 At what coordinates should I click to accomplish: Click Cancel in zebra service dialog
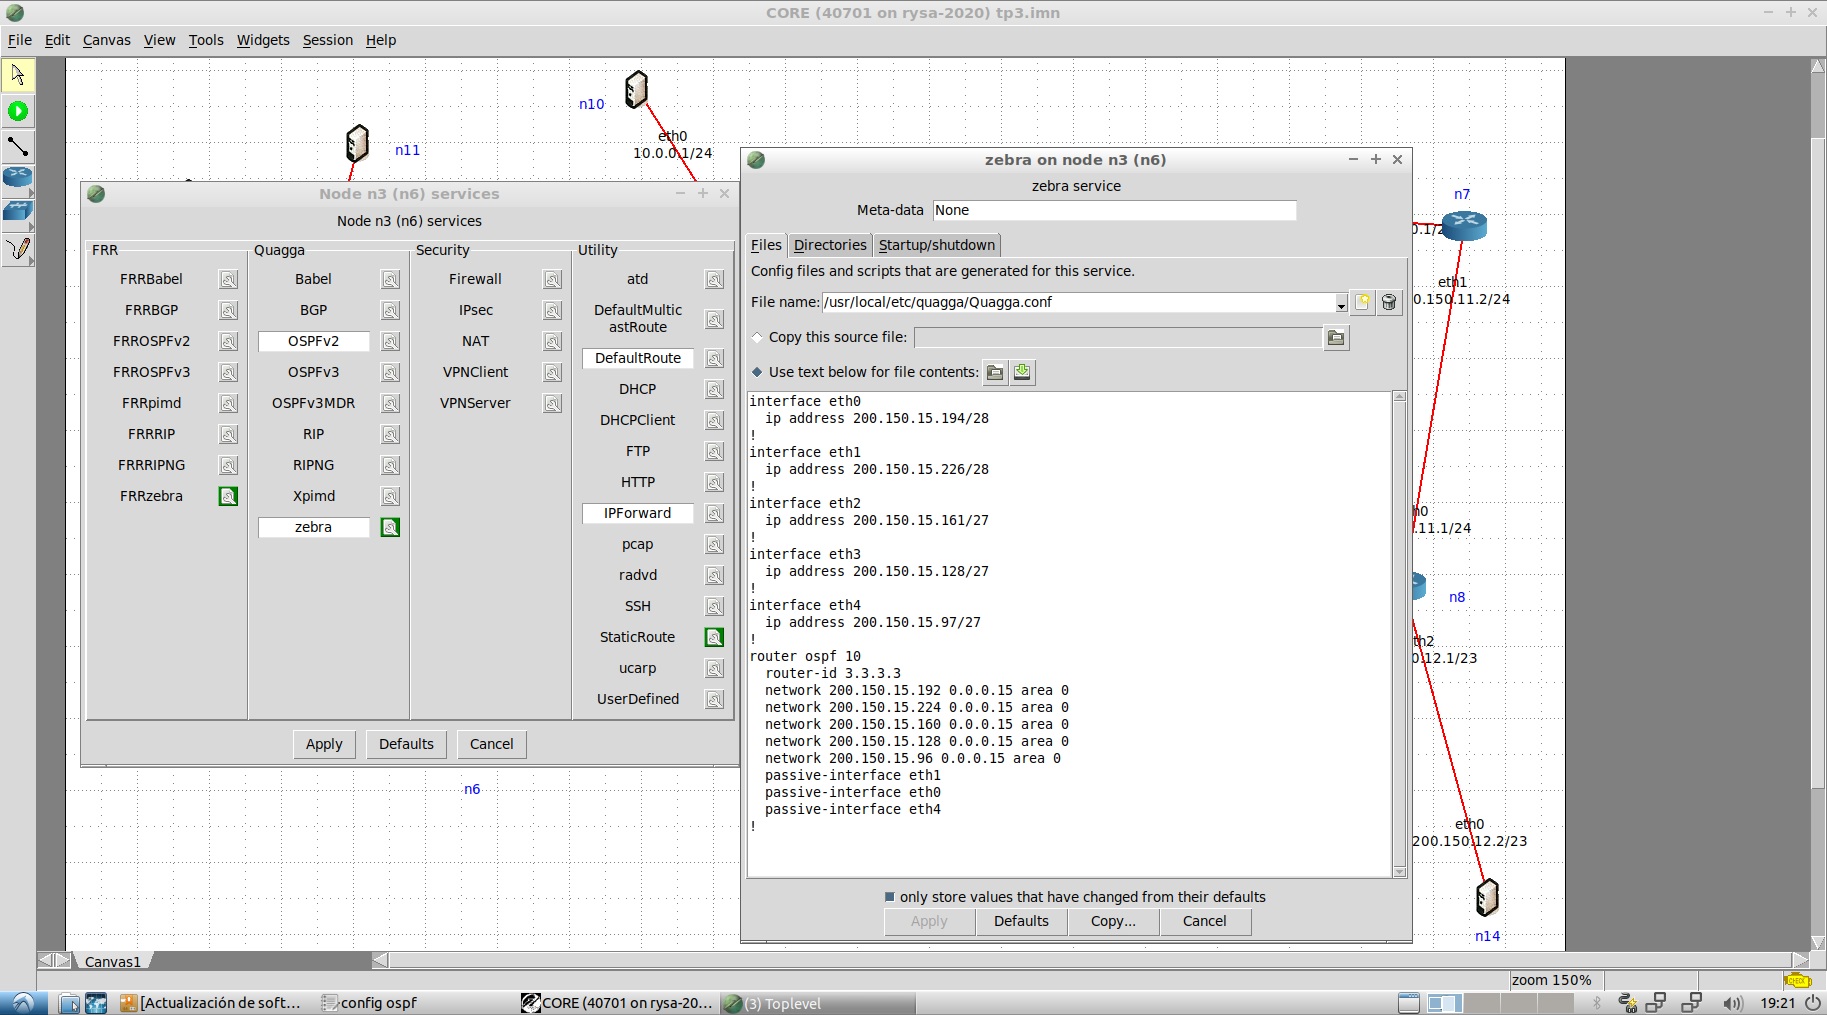[x=1204, y=921]
